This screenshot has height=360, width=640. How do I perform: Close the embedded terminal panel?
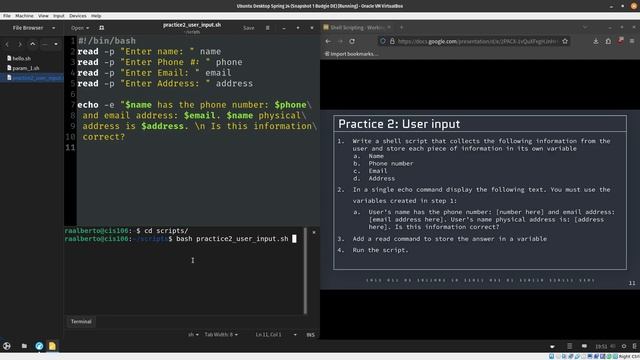[314, 232]
